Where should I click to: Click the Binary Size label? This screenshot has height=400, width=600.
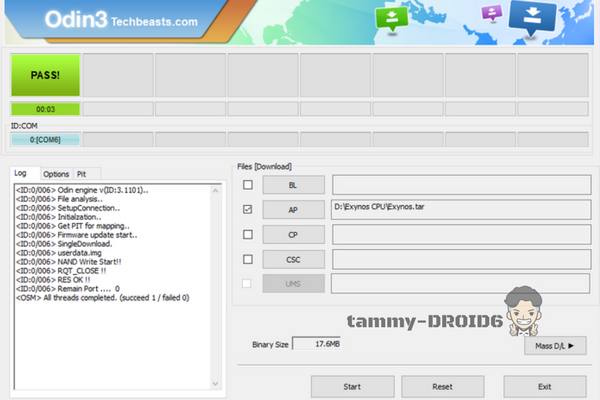pos(270,344)
